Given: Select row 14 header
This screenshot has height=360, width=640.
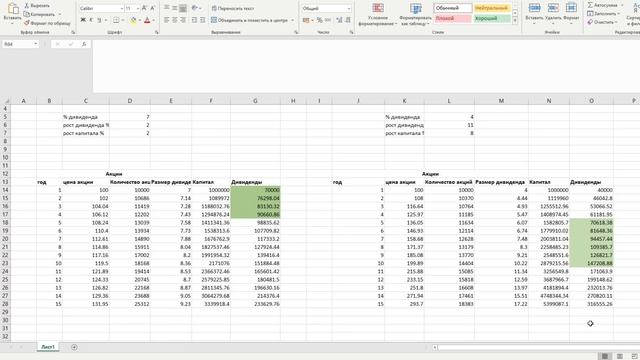Looking at the screenshot, I should pyautogui.click(x=5, y=190).
